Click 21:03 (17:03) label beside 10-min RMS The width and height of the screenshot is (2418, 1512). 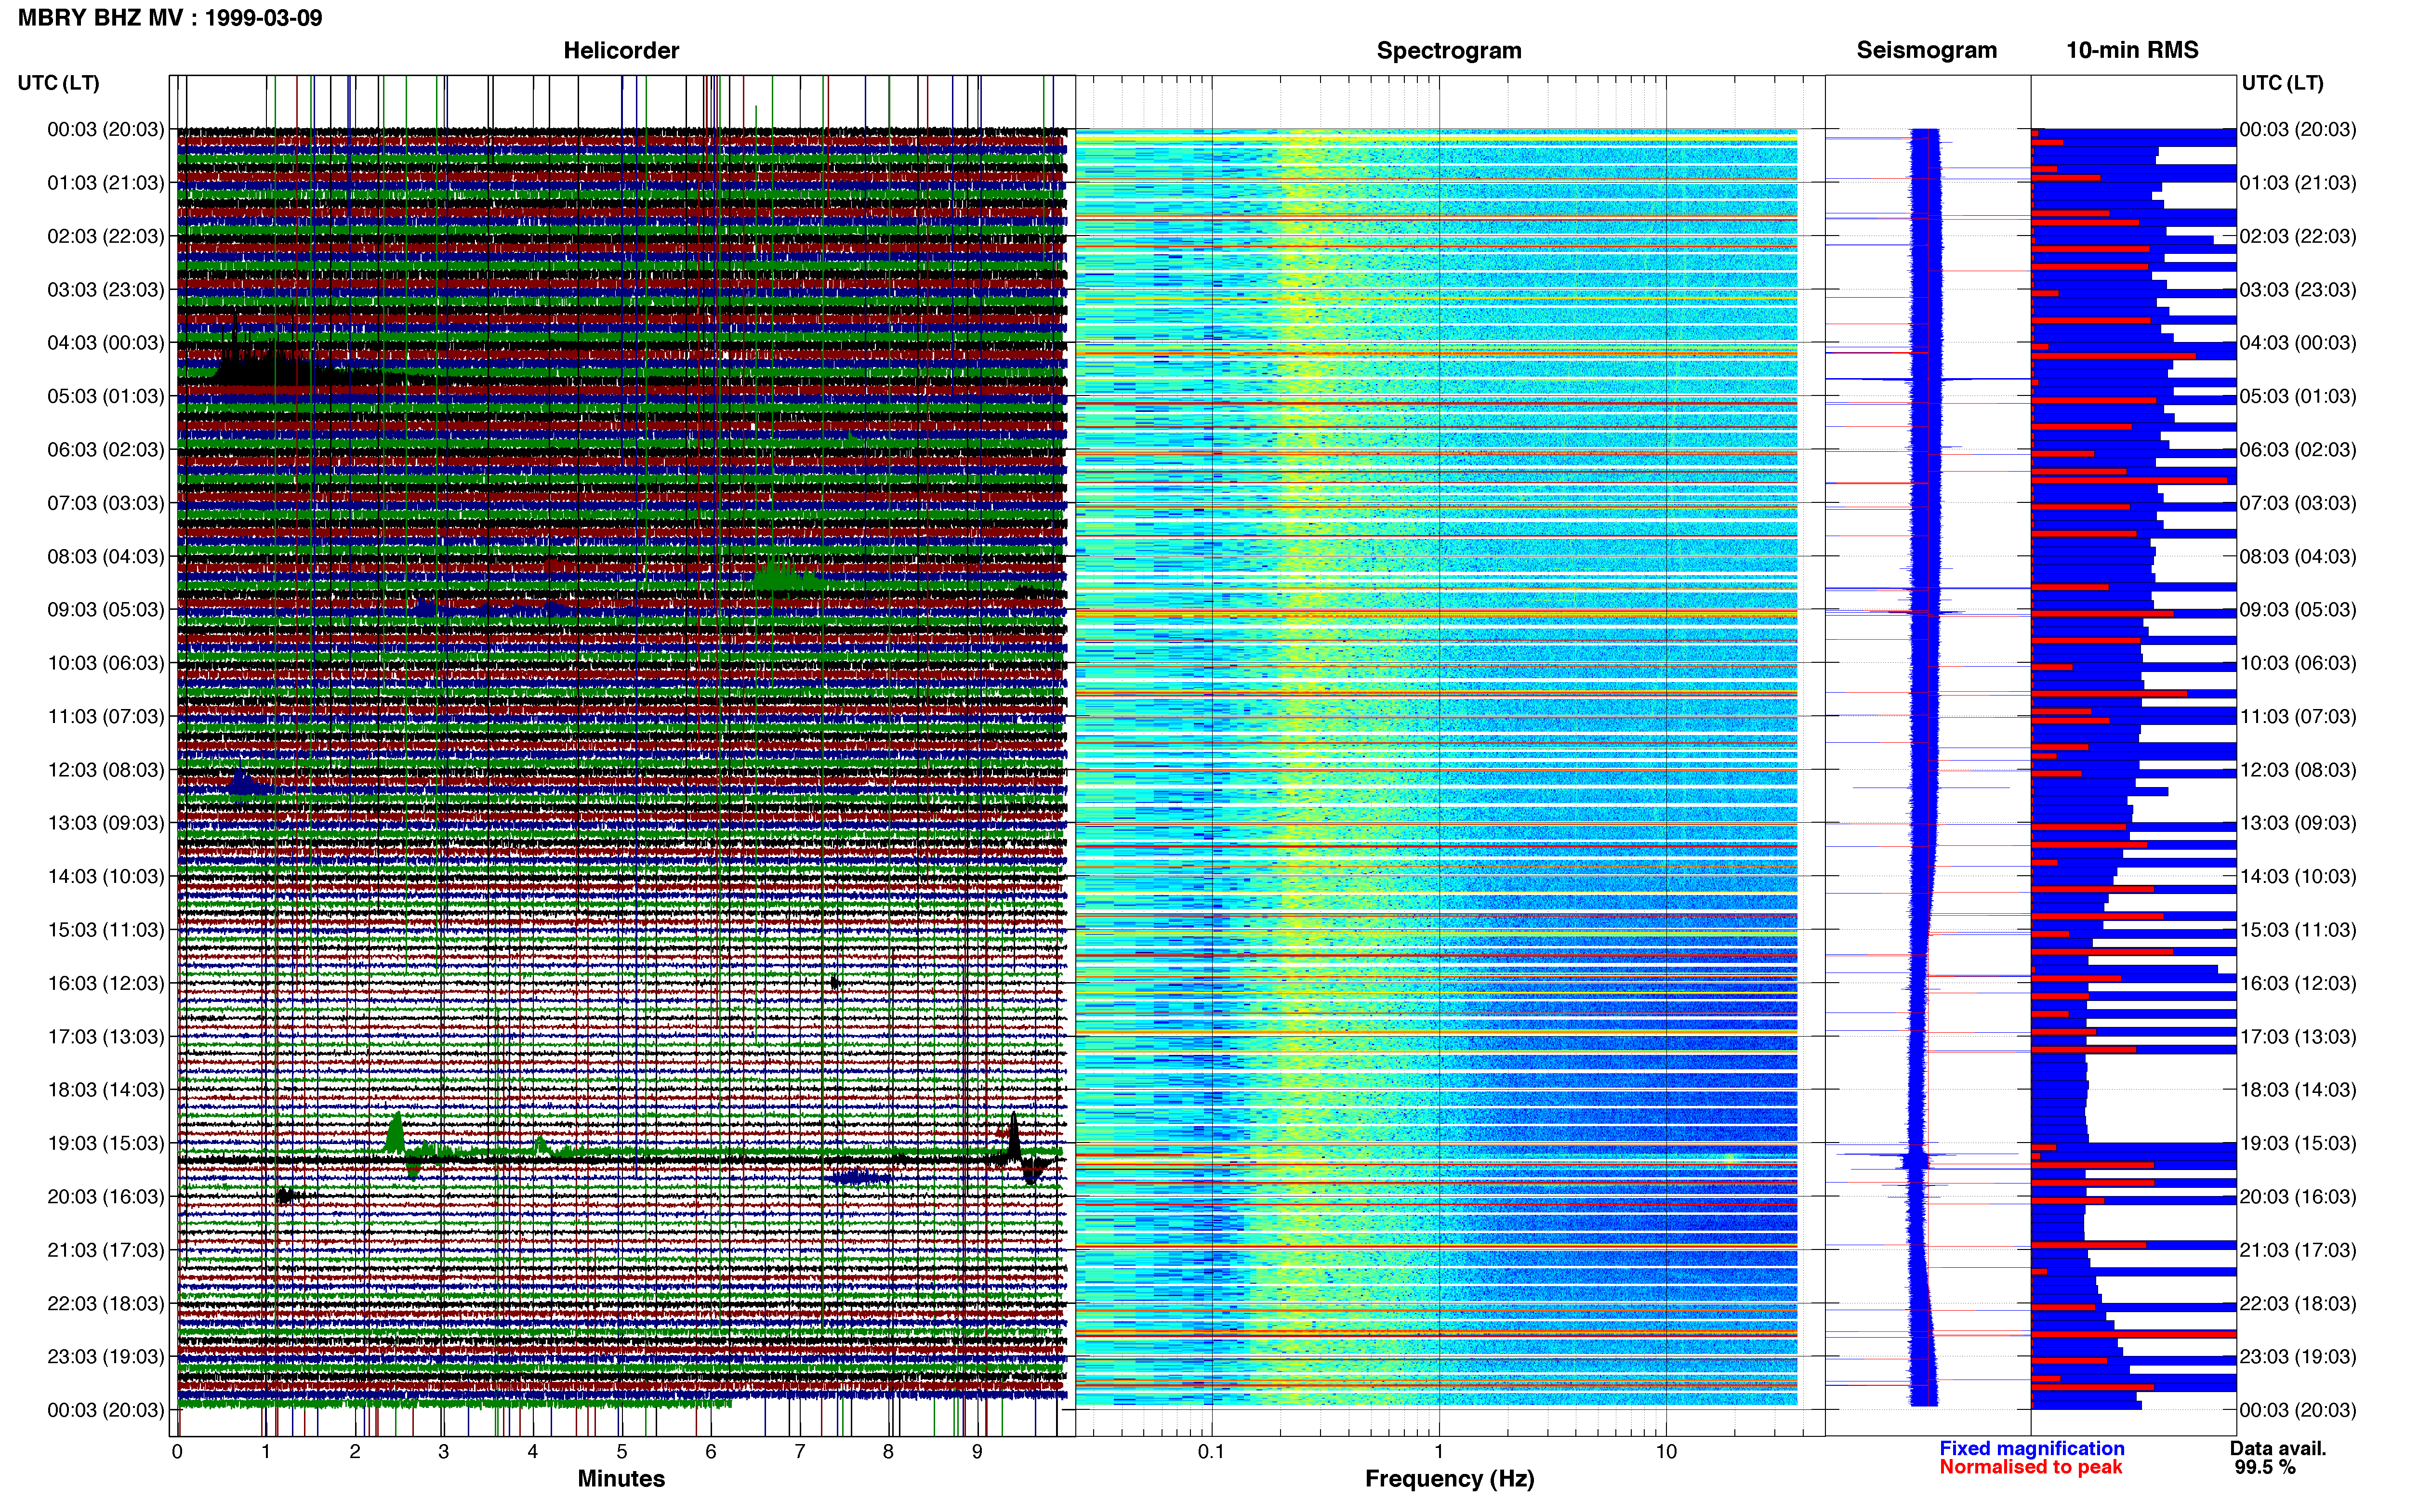(x=2298, y=1250)
